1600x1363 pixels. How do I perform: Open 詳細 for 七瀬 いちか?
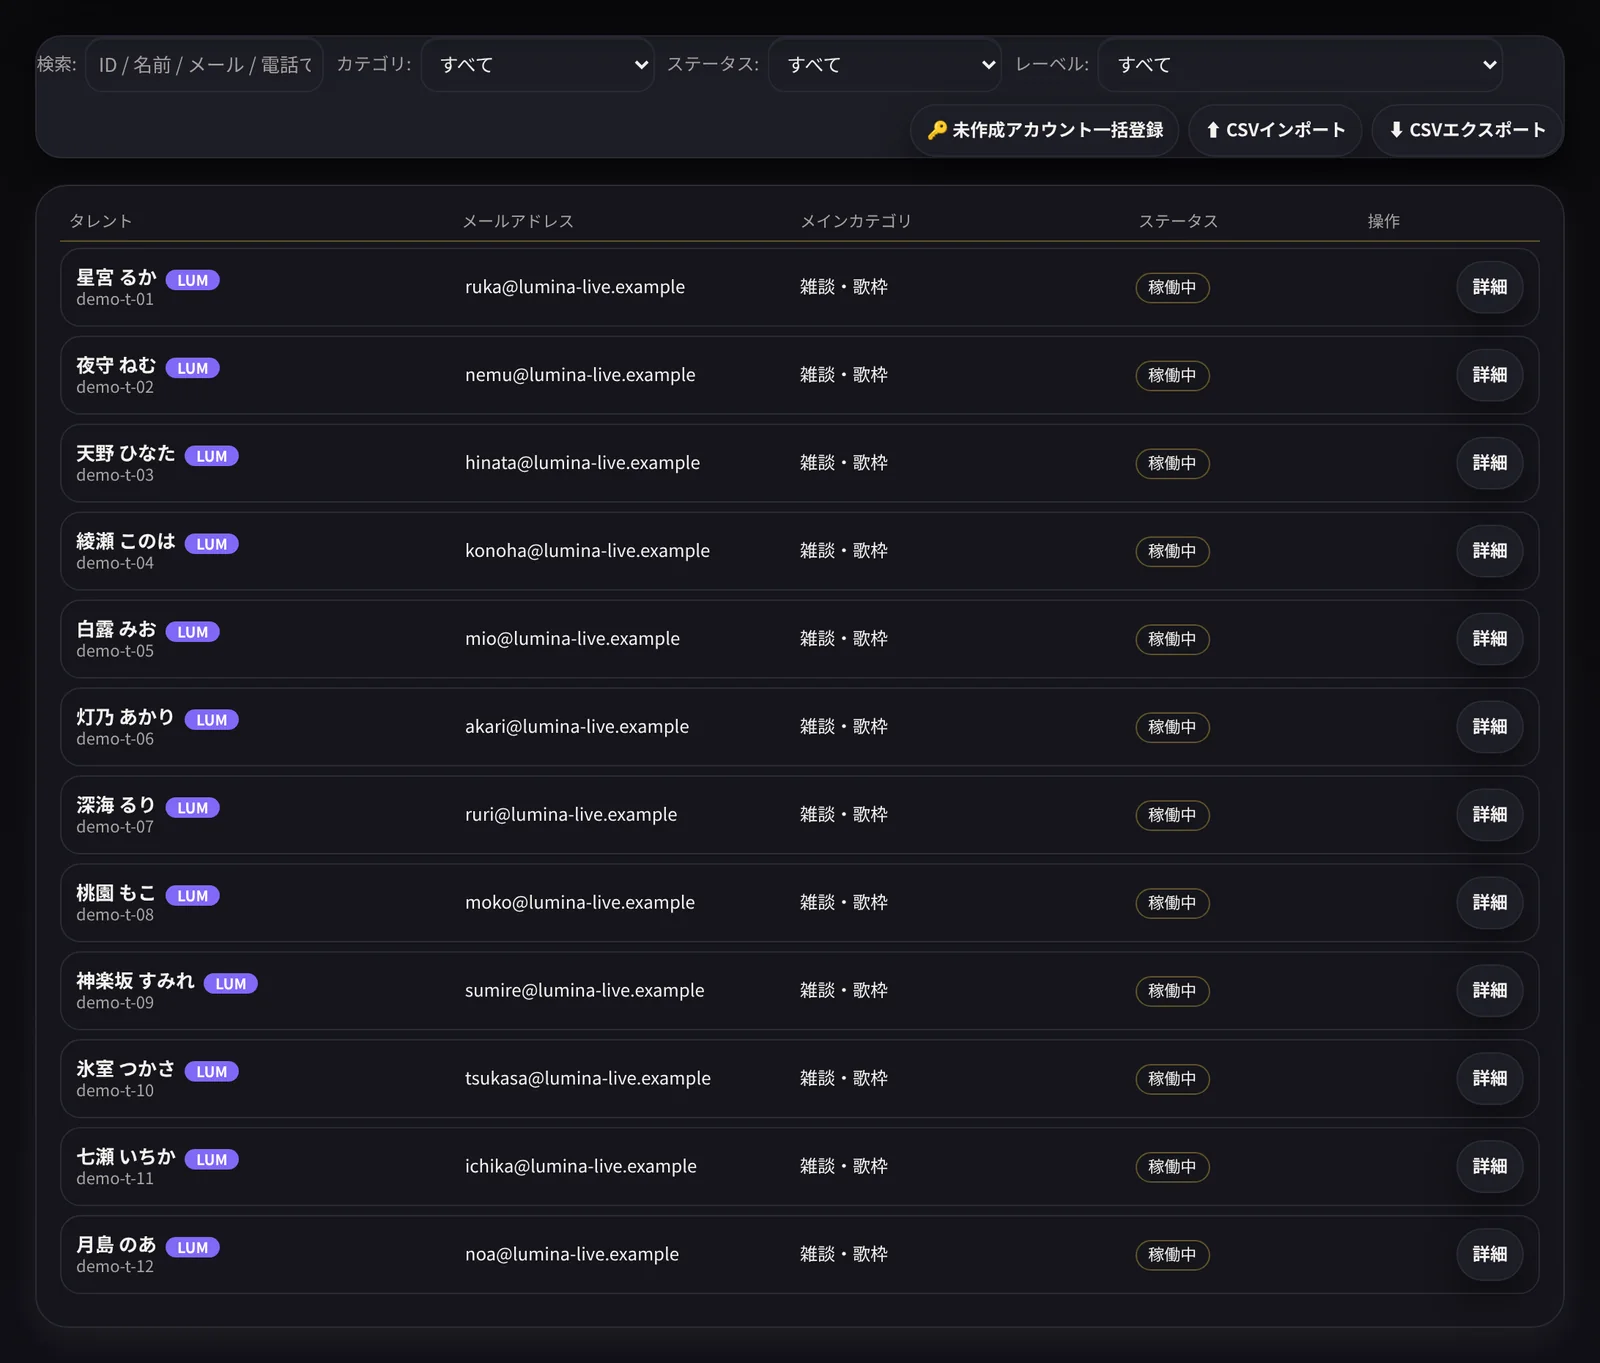coord(1489,1167)
